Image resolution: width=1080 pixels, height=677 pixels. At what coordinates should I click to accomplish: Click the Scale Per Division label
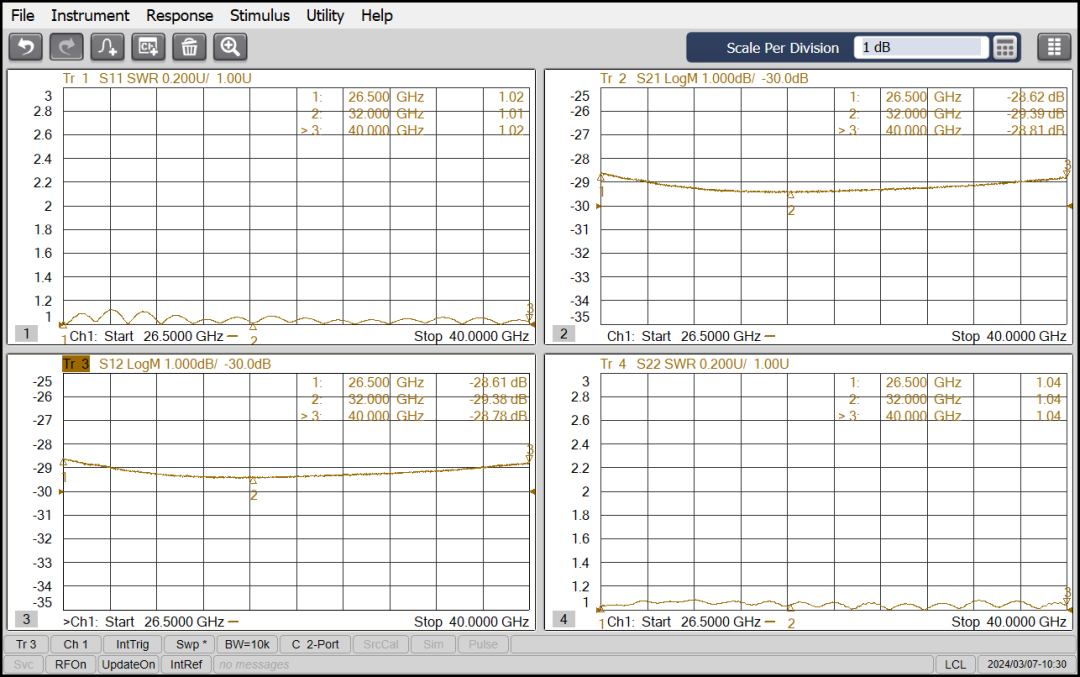coord(782,48)
